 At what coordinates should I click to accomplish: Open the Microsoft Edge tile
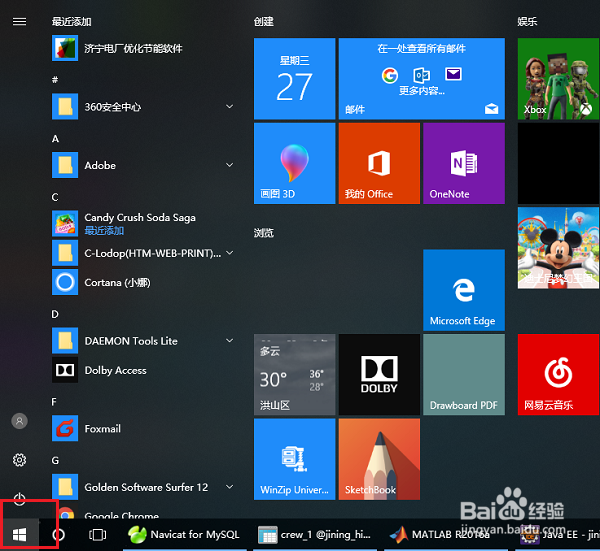tap(464, 290)
